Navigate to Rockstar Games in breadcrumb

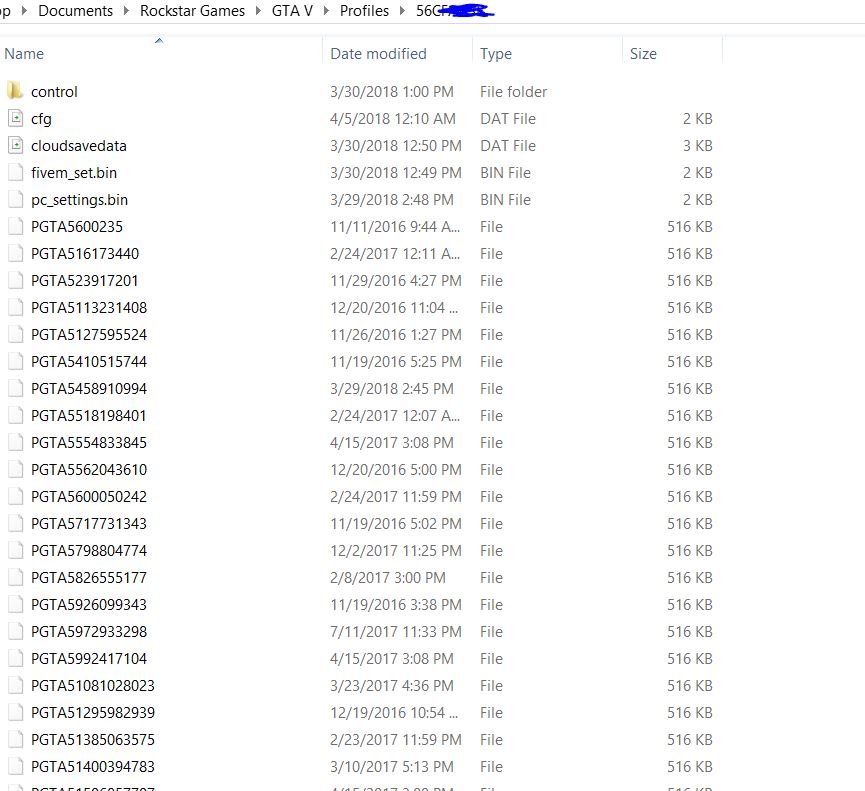193,10
